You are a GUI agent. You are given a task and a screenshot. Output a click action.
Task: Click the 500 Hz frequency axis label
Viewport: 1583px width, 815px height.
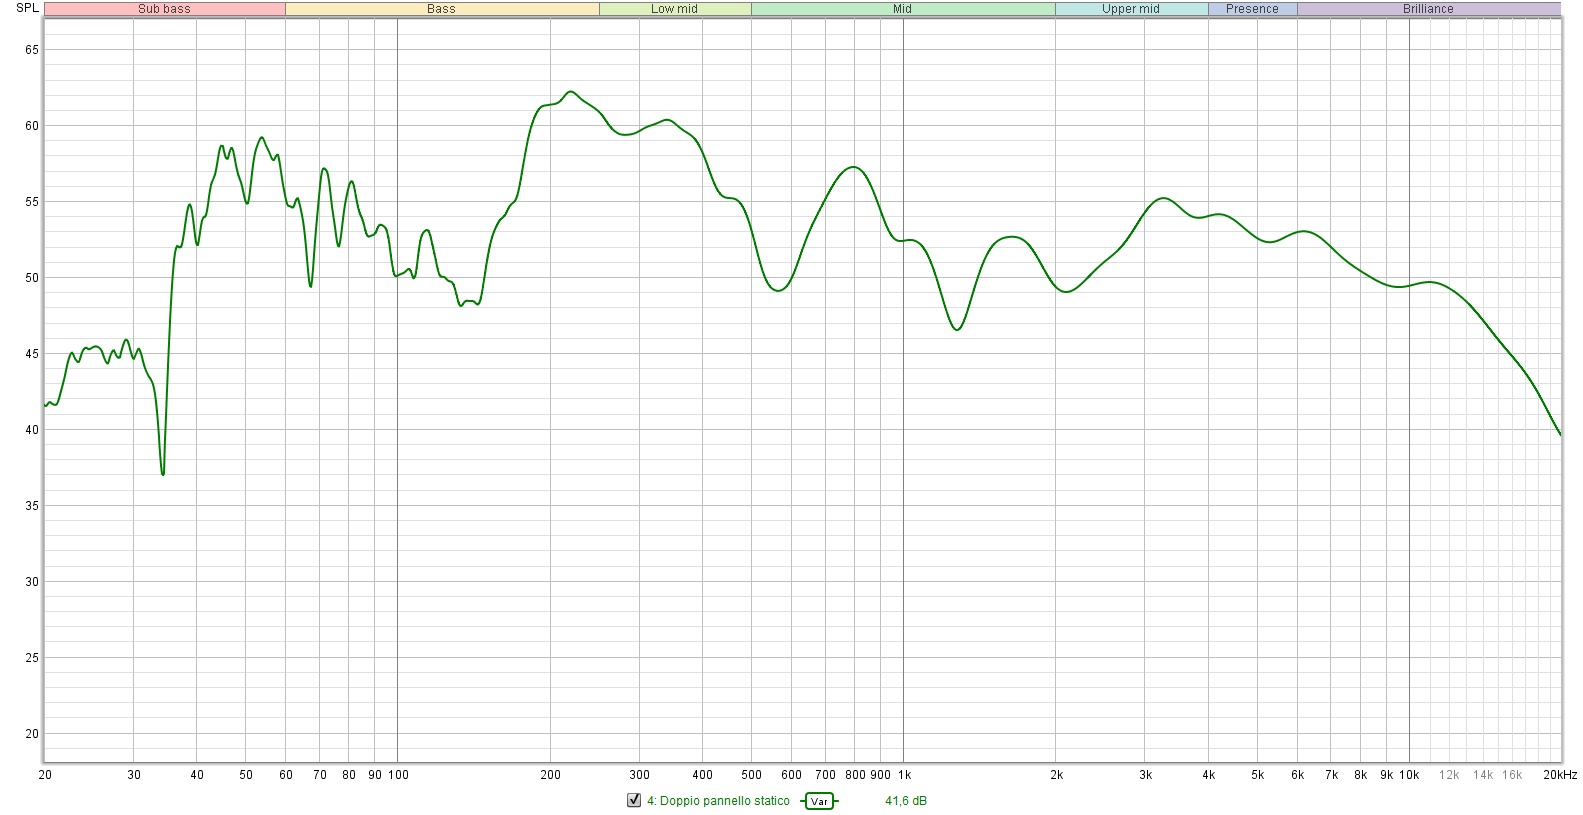coord(752,775)
